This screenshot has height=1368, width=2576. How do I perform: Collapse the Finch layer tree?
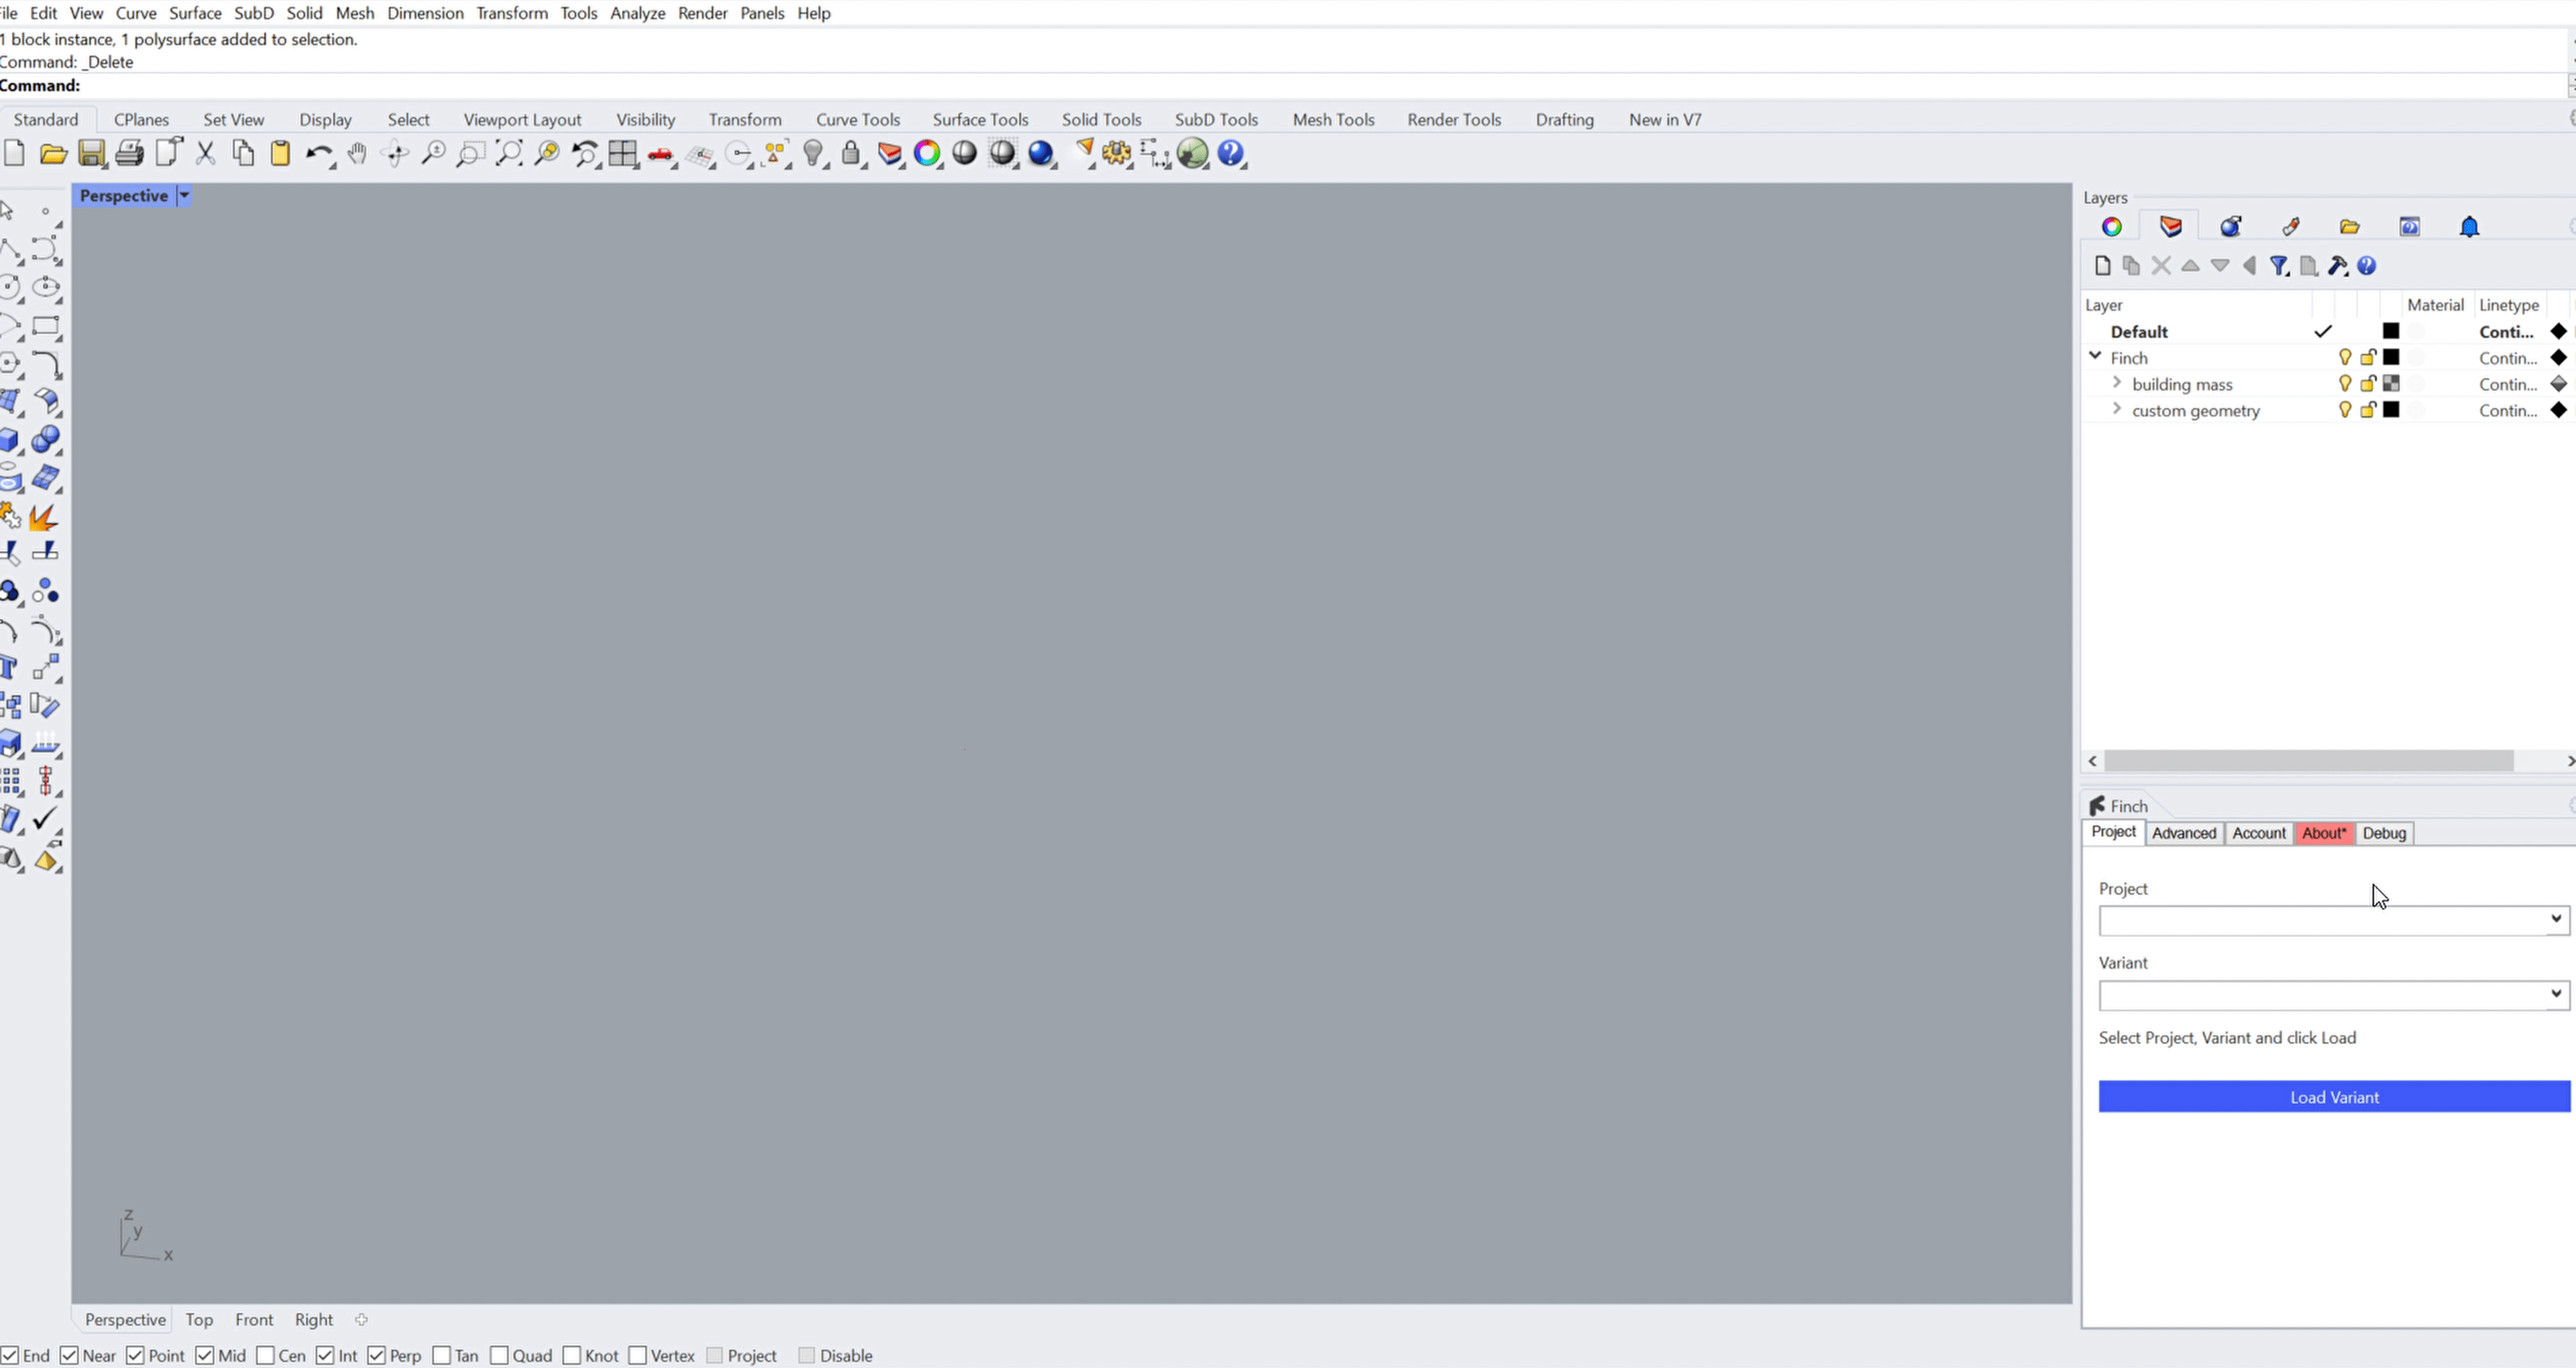(x=2095, y=356)
